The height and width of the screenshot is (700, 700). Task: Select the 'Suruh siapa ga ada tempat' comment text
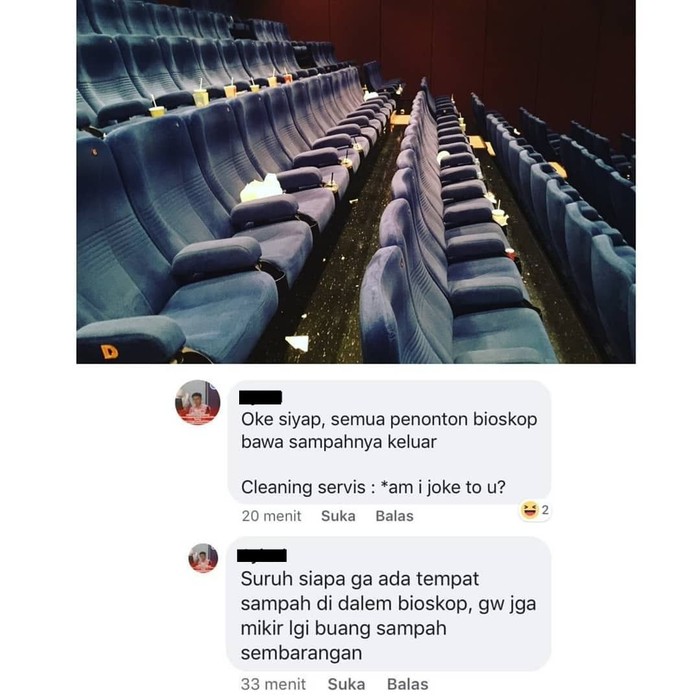pos(388,616)
